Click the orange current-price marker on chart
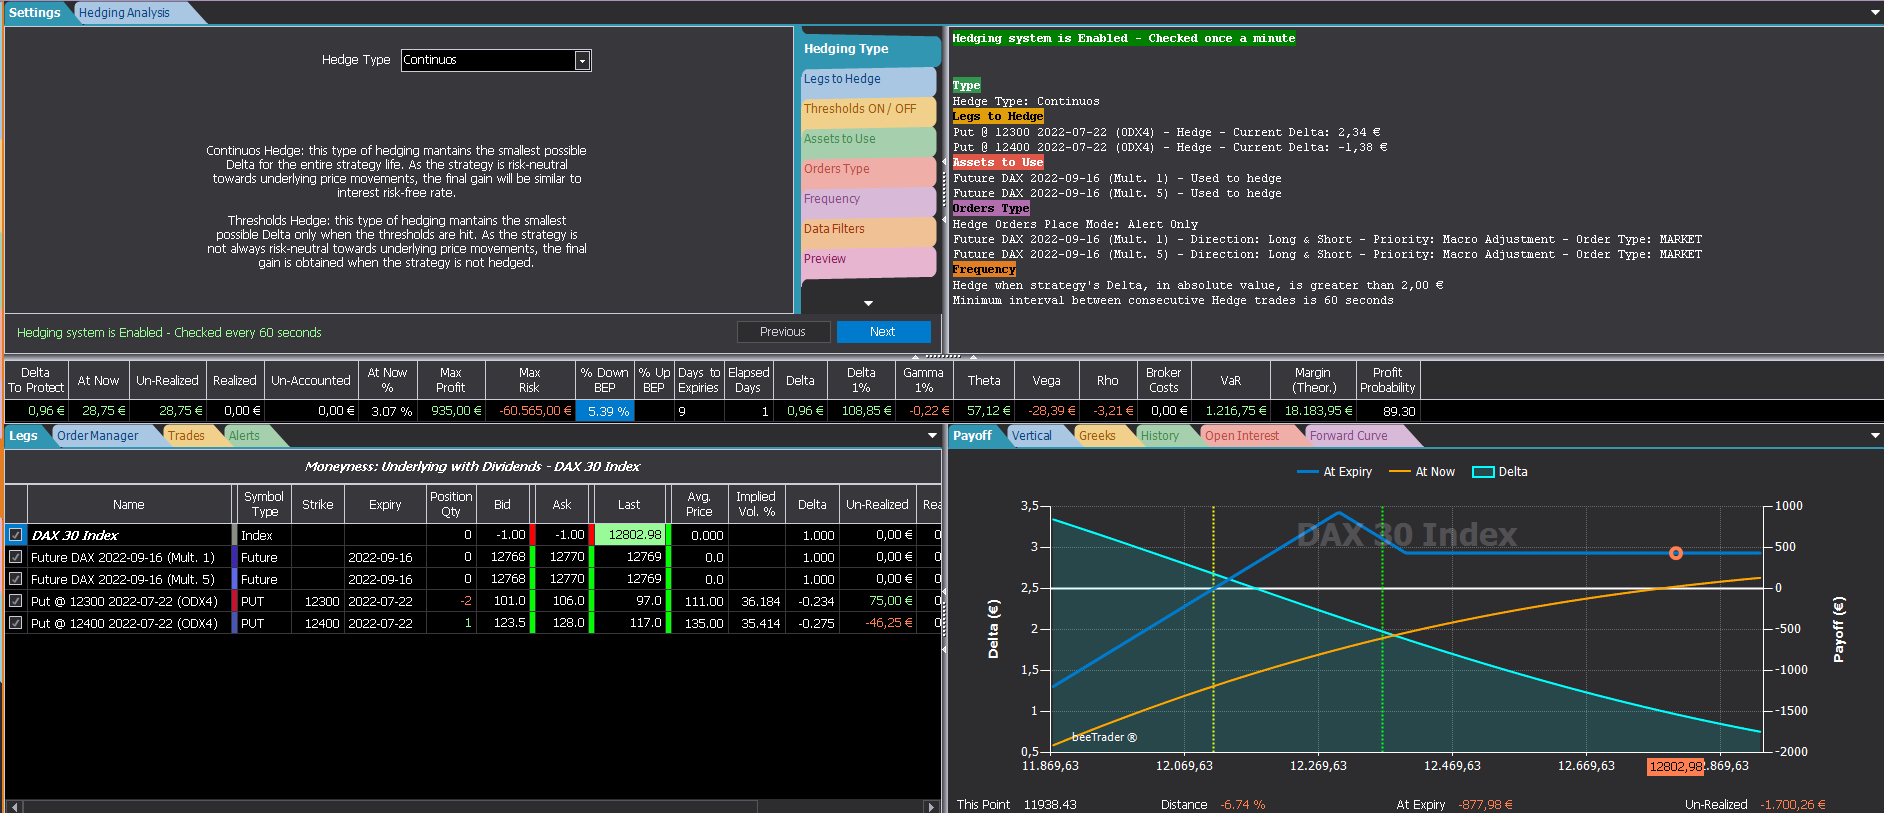The width and height of the screenshot is (1884, 813). click(1676, 553)
